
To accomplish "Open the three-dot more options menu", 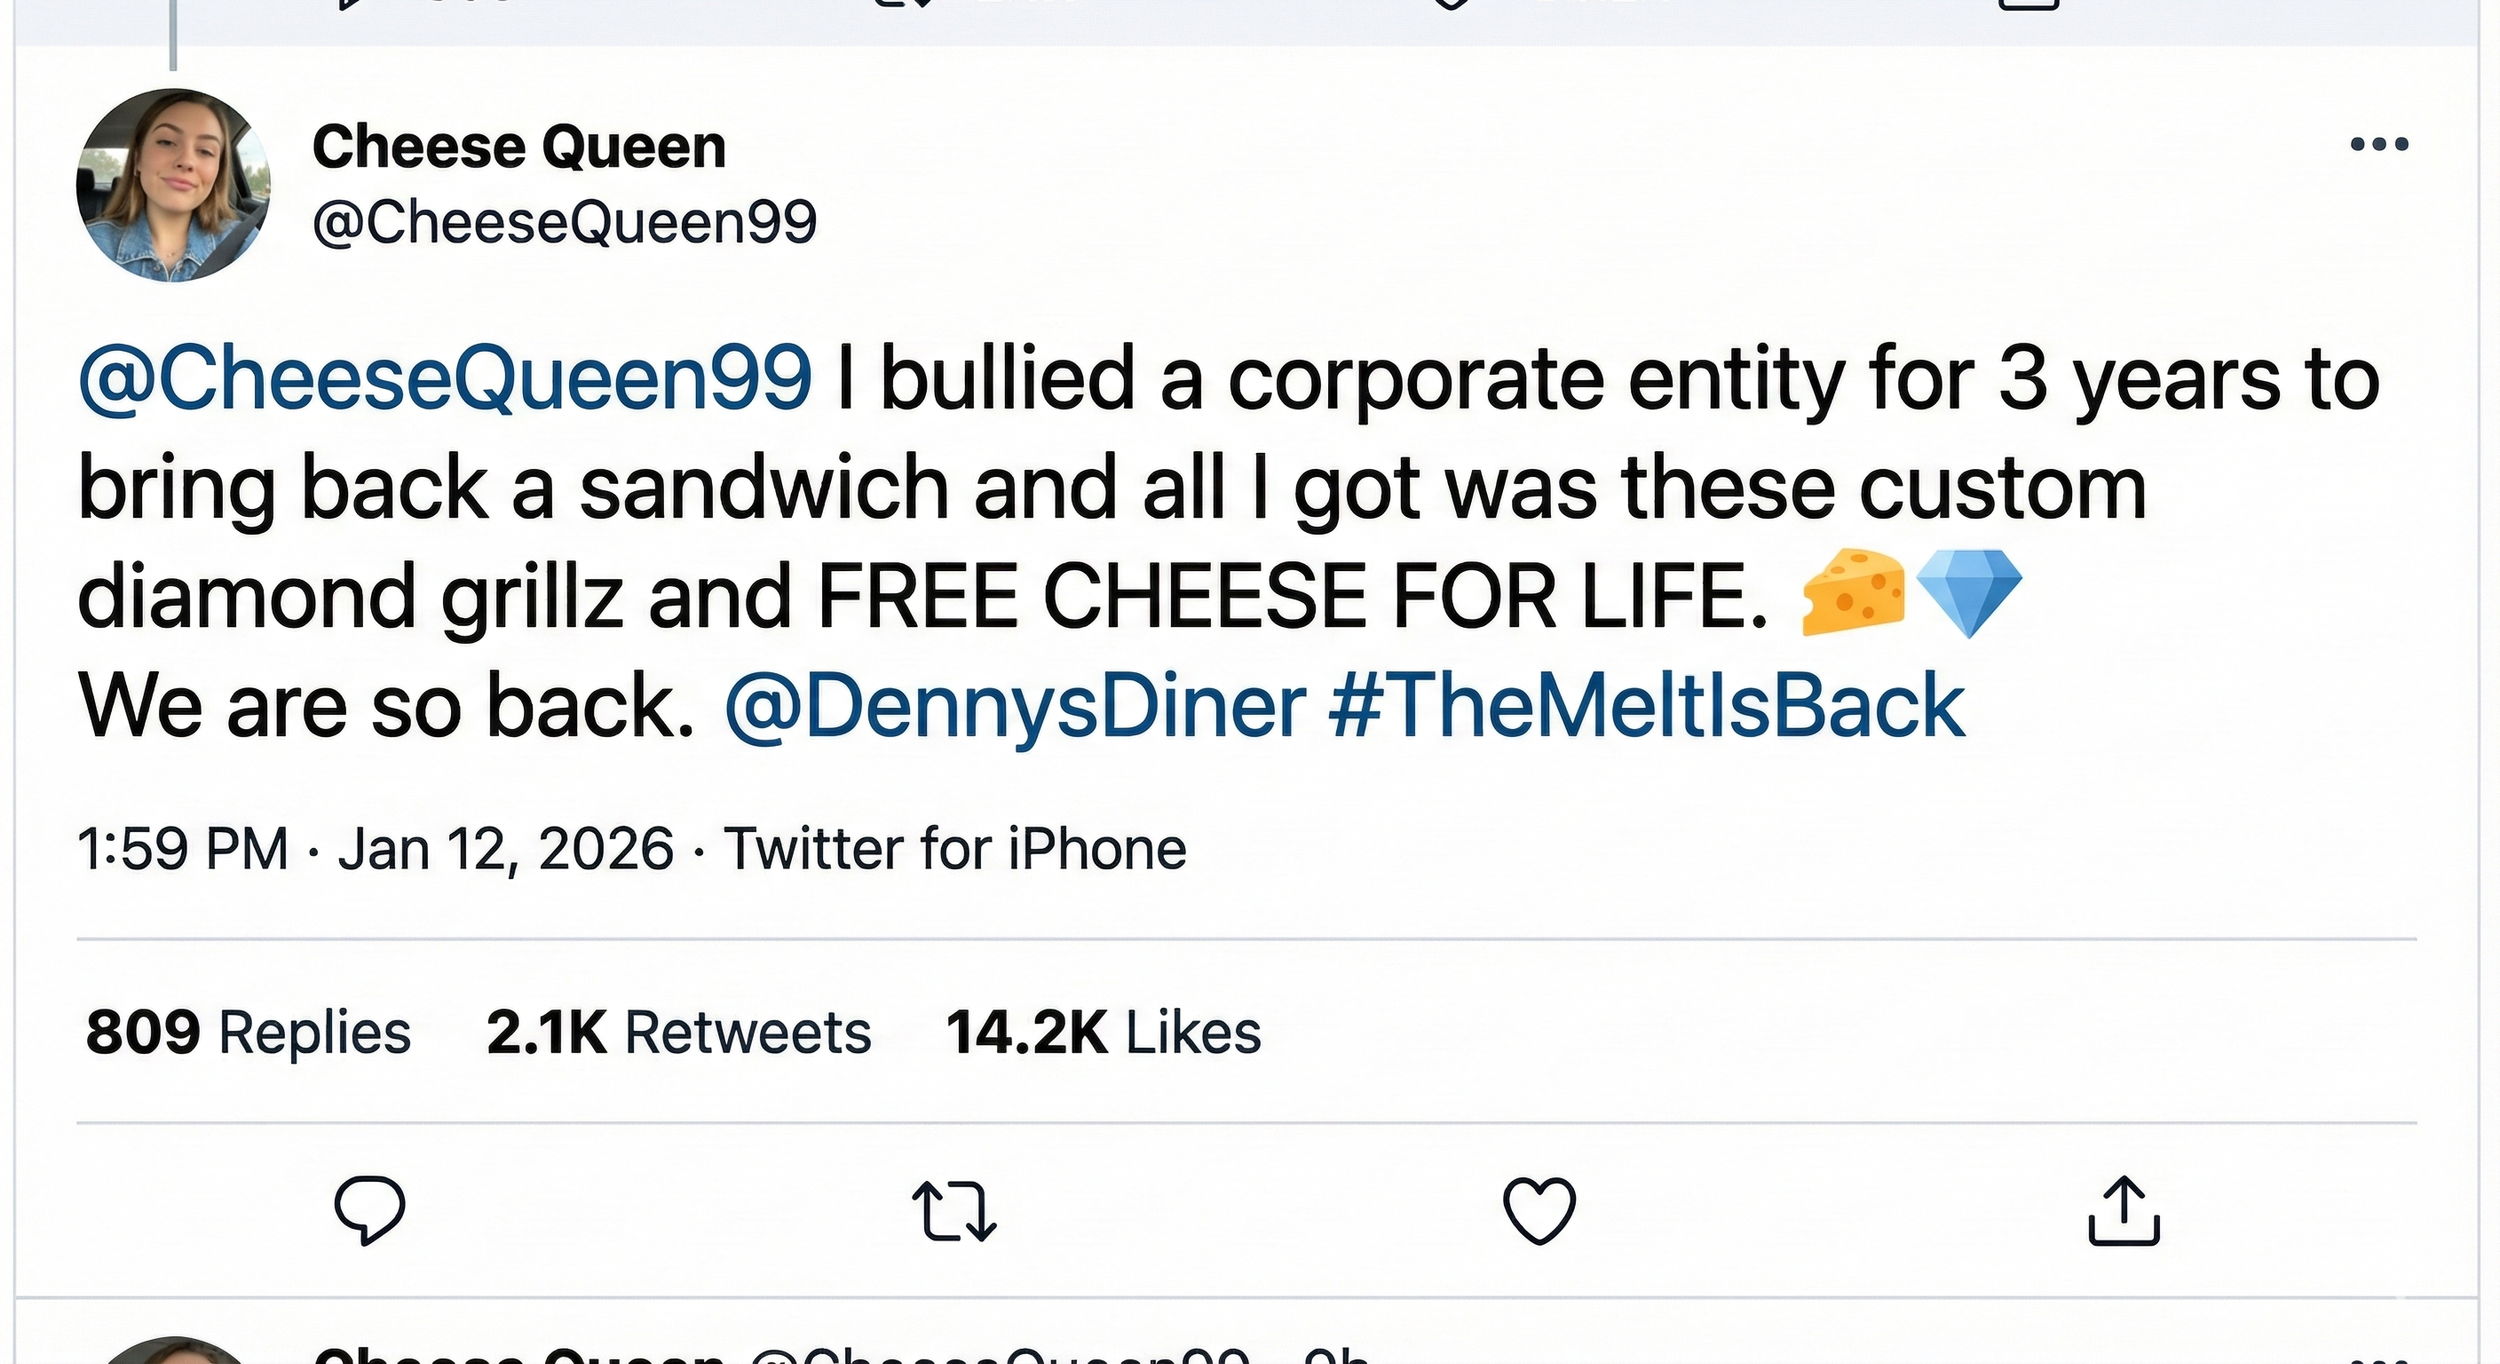I will pyautogui.click(x=2379, y=145).
